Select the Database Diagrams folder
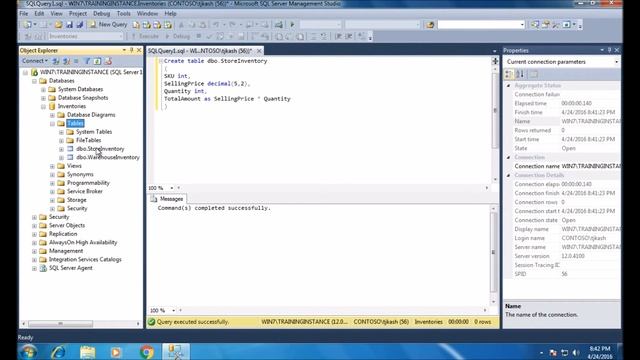Screen dimensions: 640x360 (x=91, y=115)
